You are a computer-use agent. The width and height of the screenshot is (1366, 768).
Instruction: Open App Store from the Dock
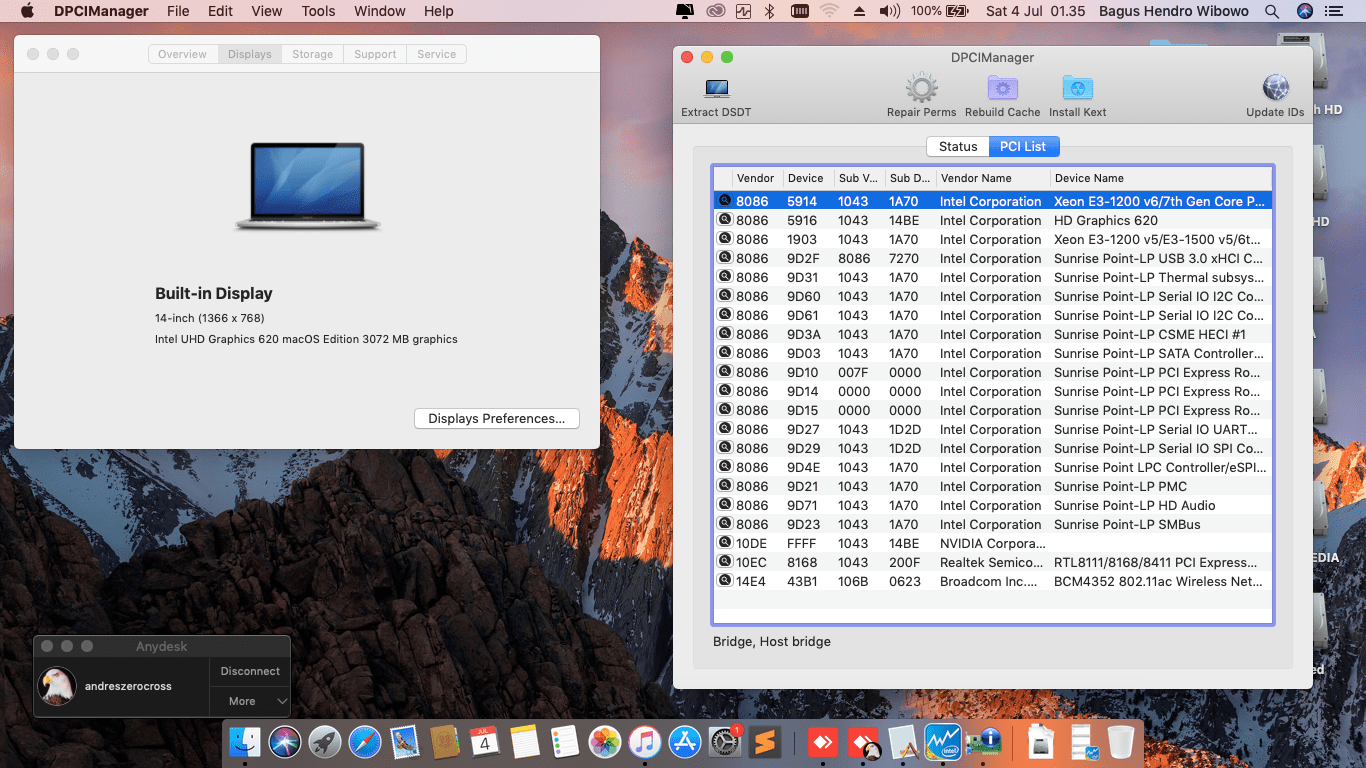(685, 742)
